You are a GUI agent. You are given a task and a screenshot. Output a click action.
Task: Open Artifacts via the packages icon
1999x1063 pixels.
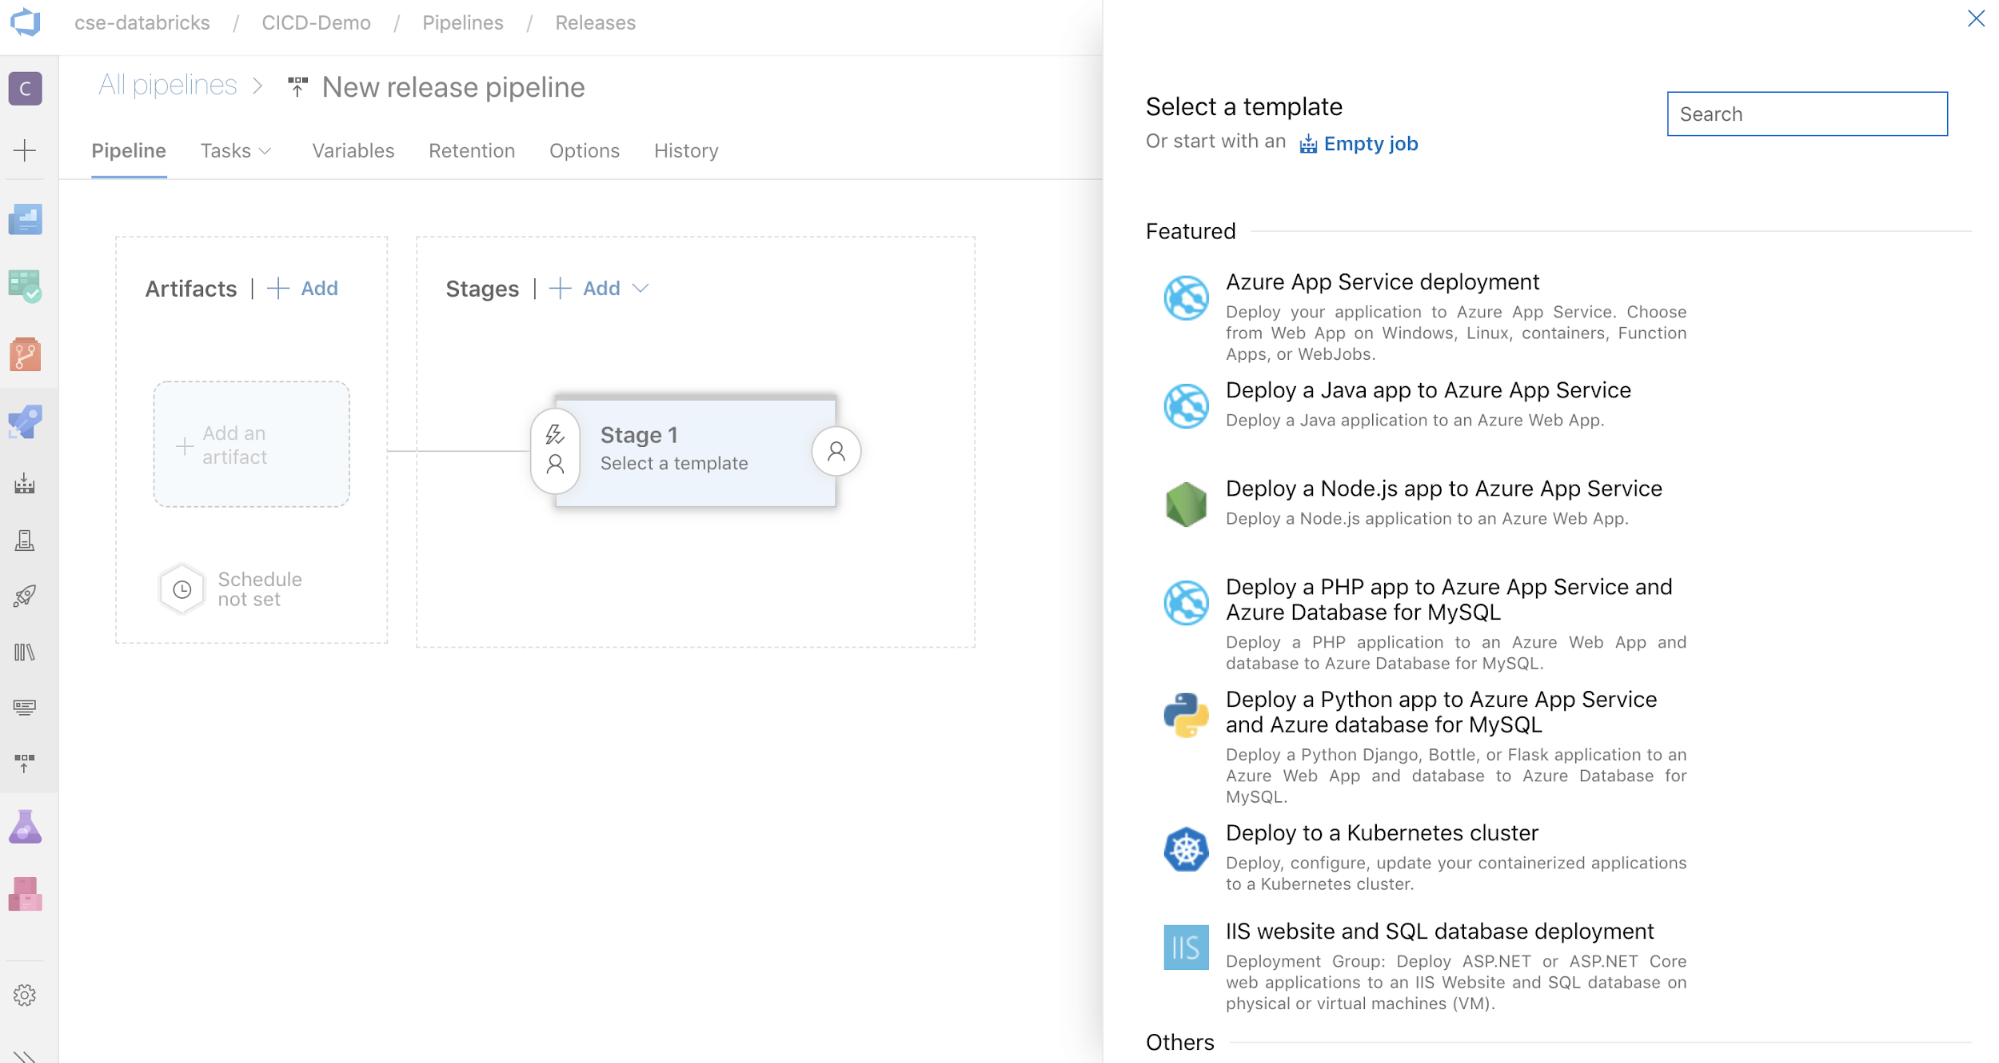coord(24,895)
